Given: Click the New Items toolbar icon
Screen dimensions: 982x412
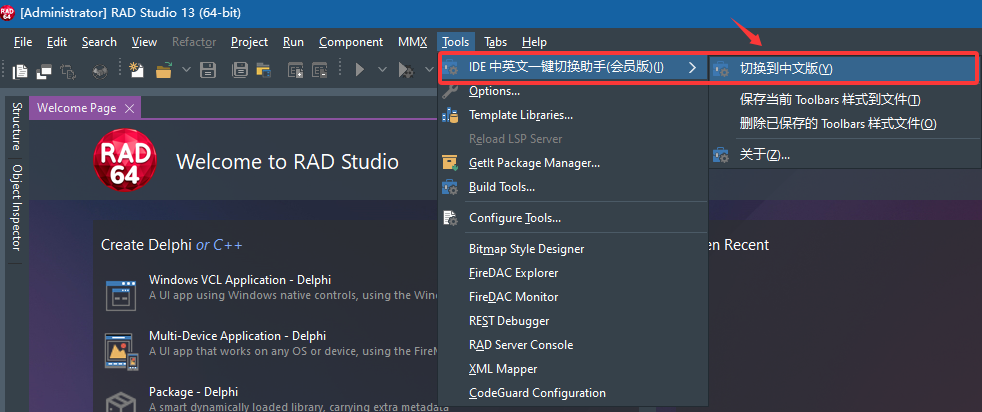Looking at the screenshot, I should pos(137,70).
